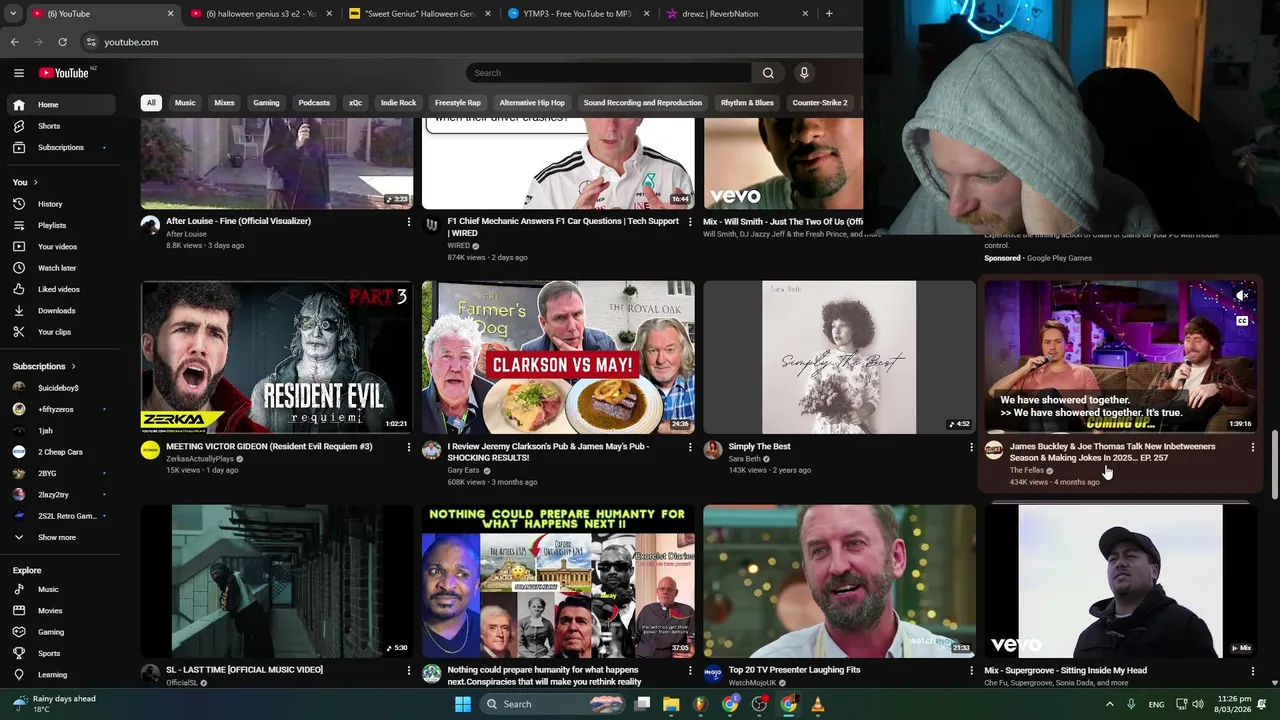Open options for After Louise - Fine video
Screen dimensions: 1280x720
[x=408, y=222]
